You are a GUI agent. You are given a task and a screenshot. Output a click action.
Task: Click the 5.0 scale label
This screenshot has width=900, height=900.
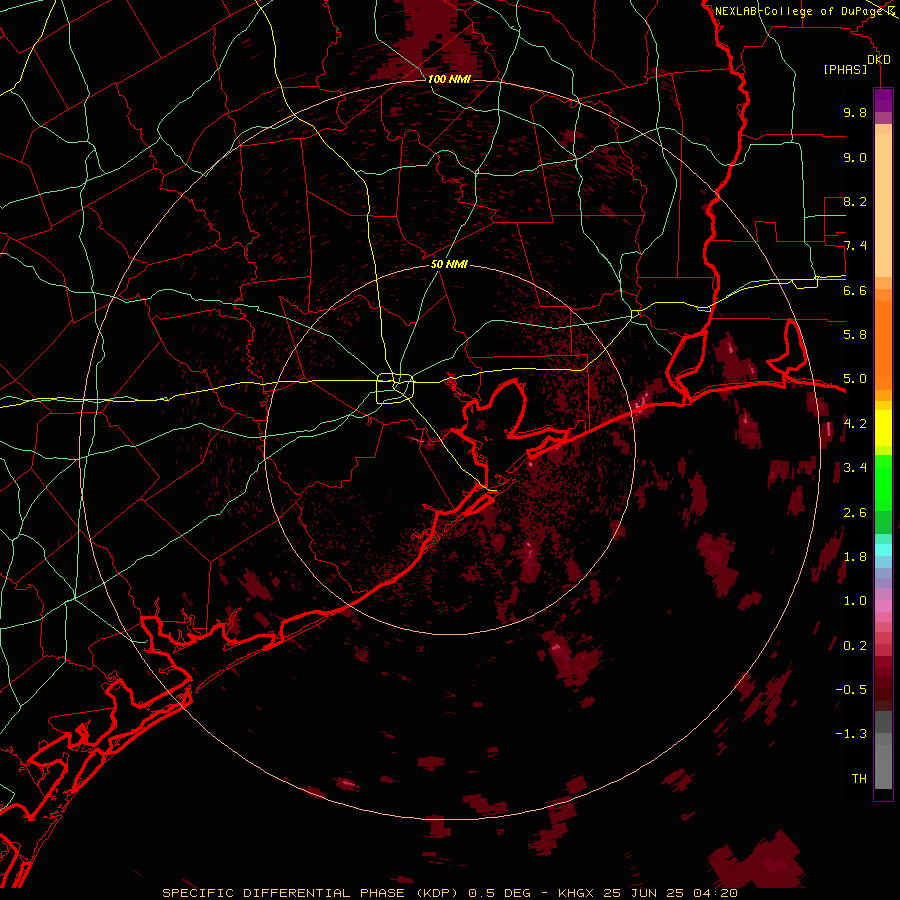pyautogui.click(x=855, y=379)
